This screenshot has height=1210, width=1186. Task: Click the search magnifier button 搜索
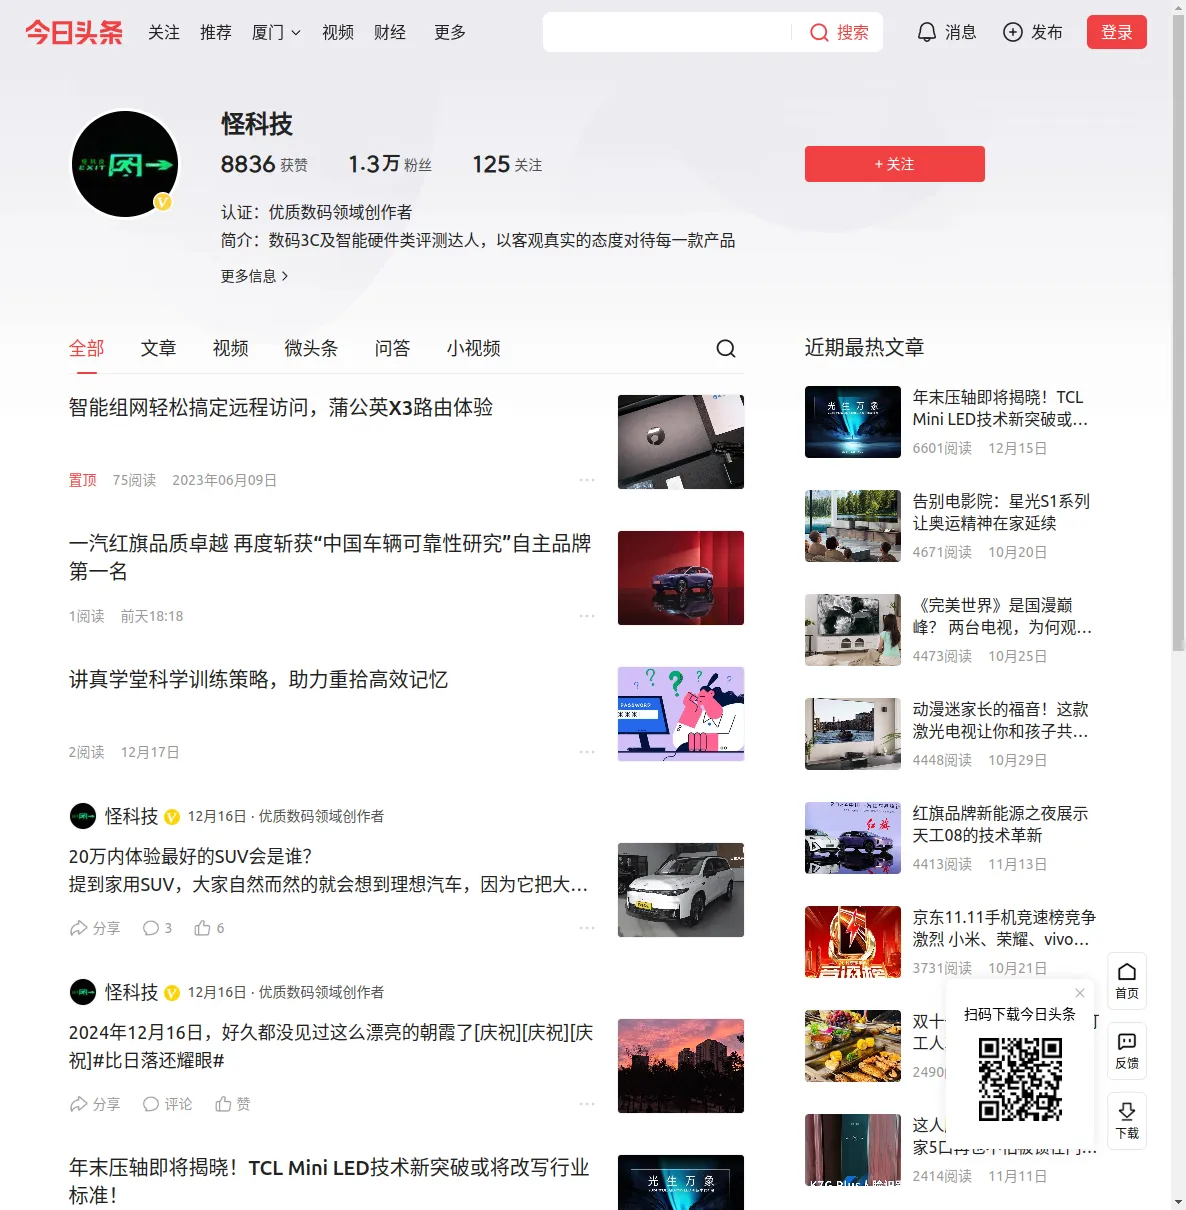tap(838, 32)
